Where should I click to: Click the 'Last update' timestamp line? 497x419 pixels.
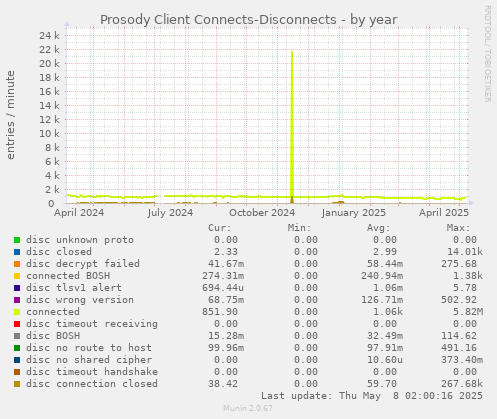point(372,396)
